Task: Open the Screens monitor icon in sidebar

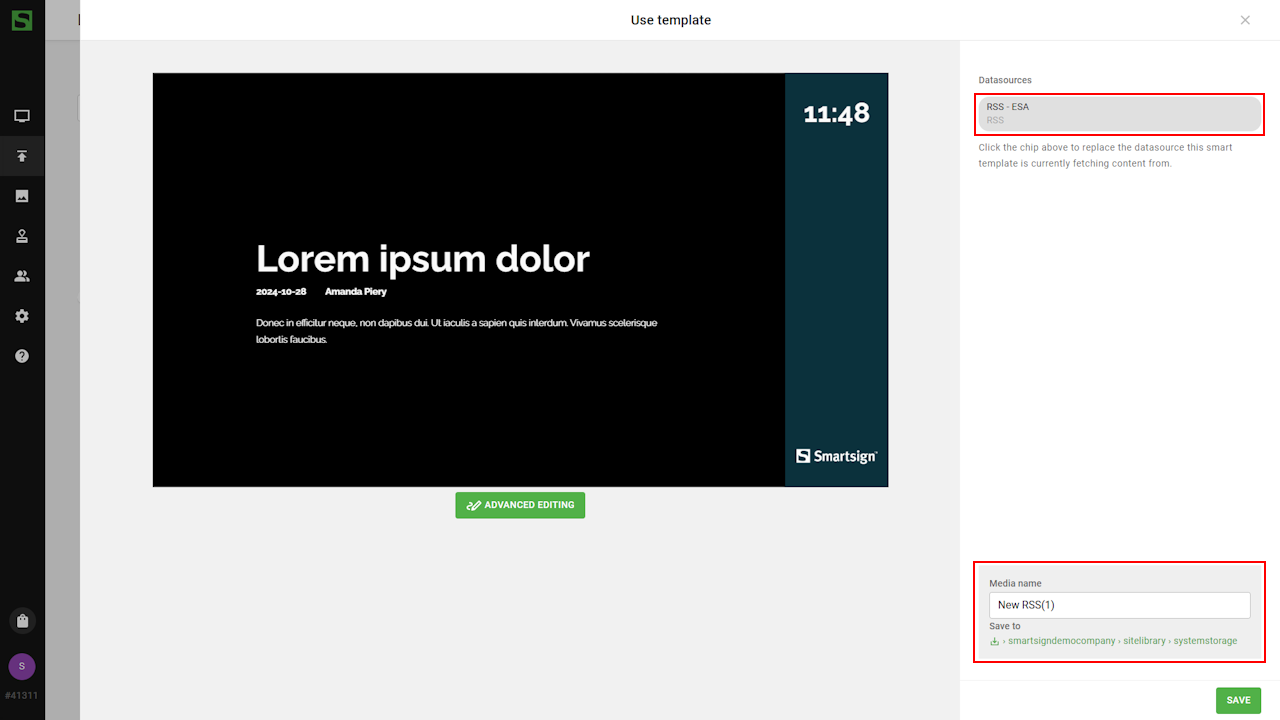Action: pyautogui.click(x=22, y=116)
